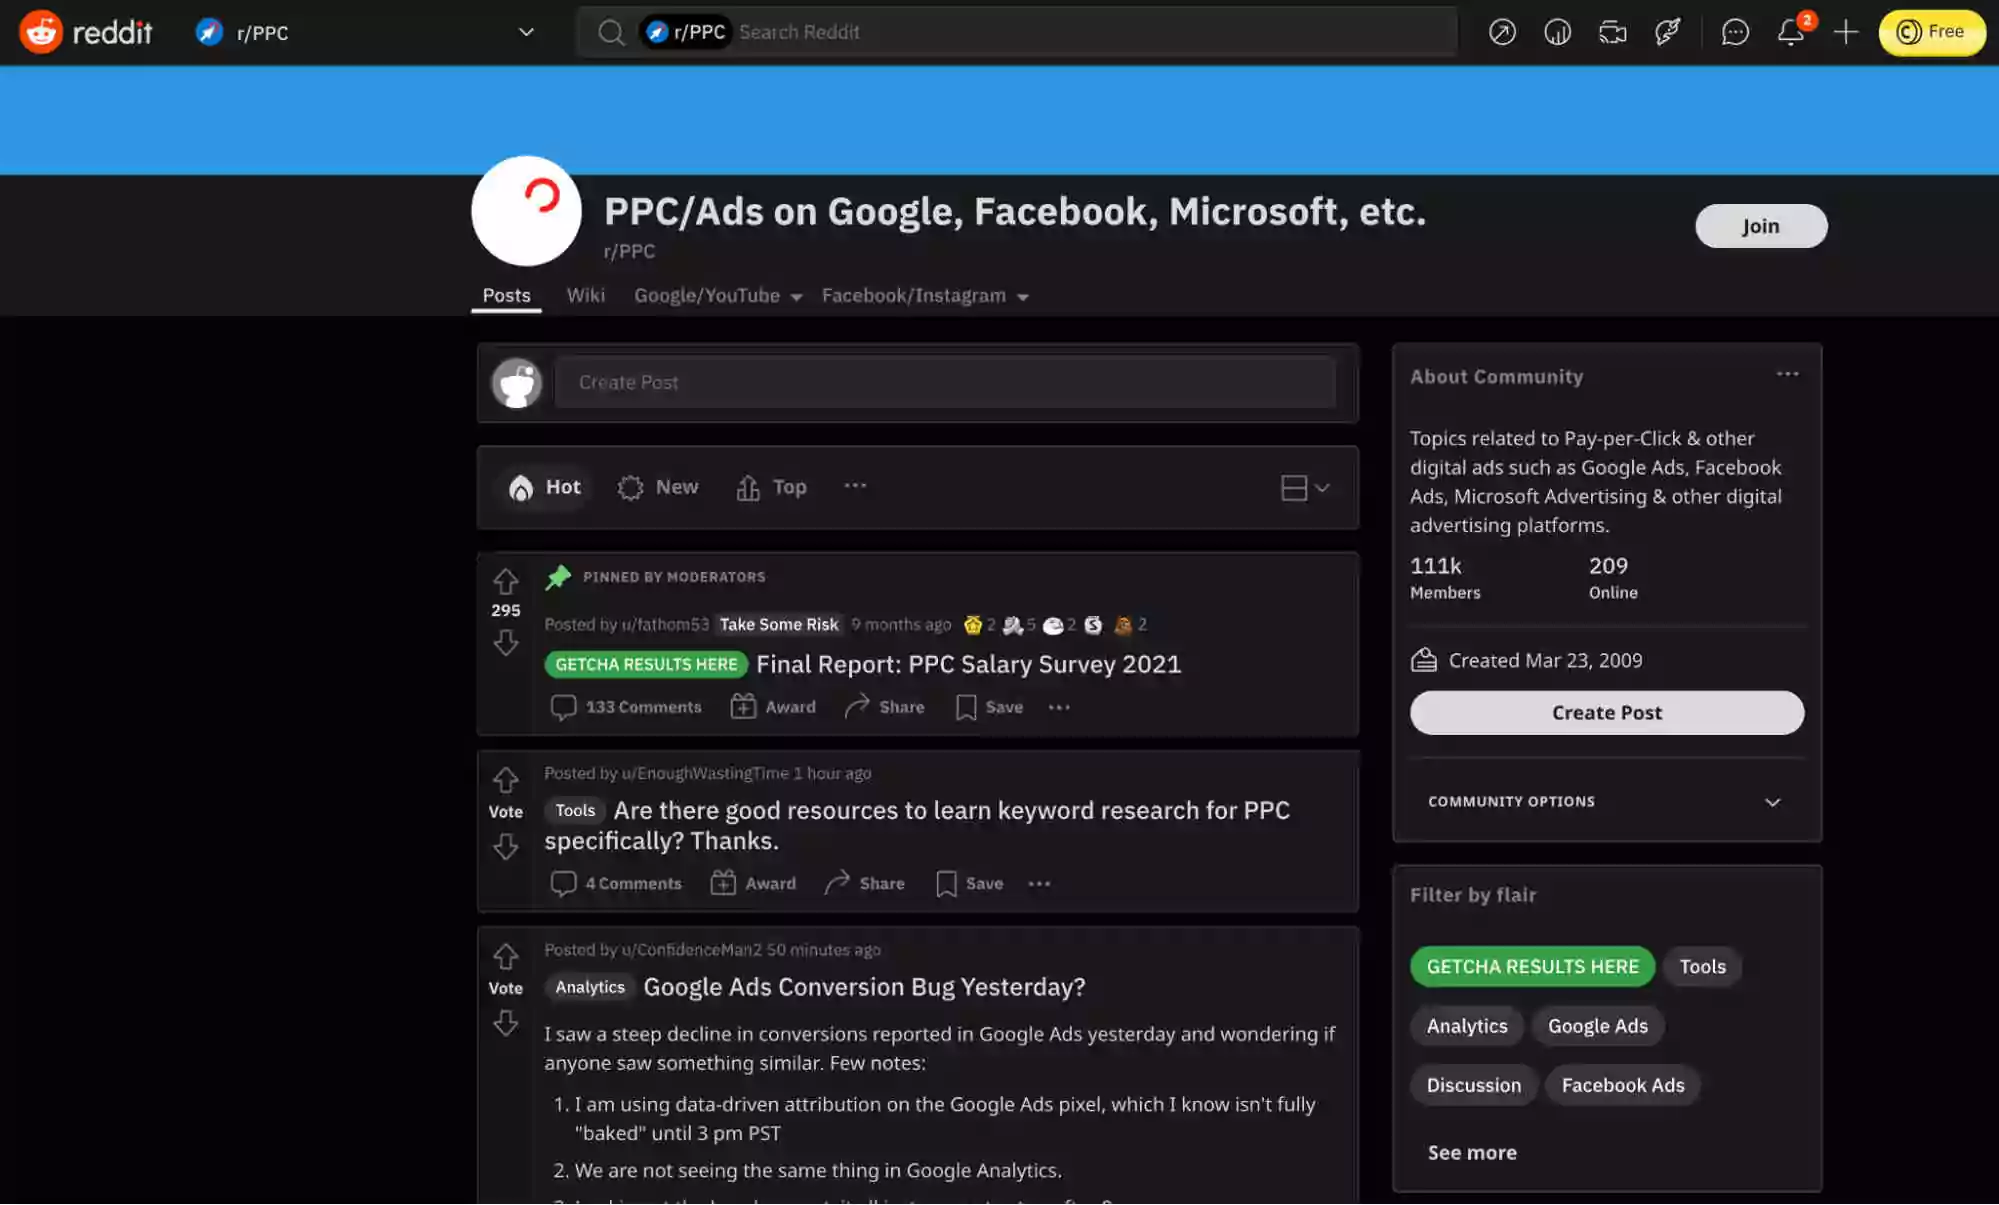Viewport: 1999px width, 1205px height.
Task: Toggle the Join community button
Action: (x=1760, y=226)
